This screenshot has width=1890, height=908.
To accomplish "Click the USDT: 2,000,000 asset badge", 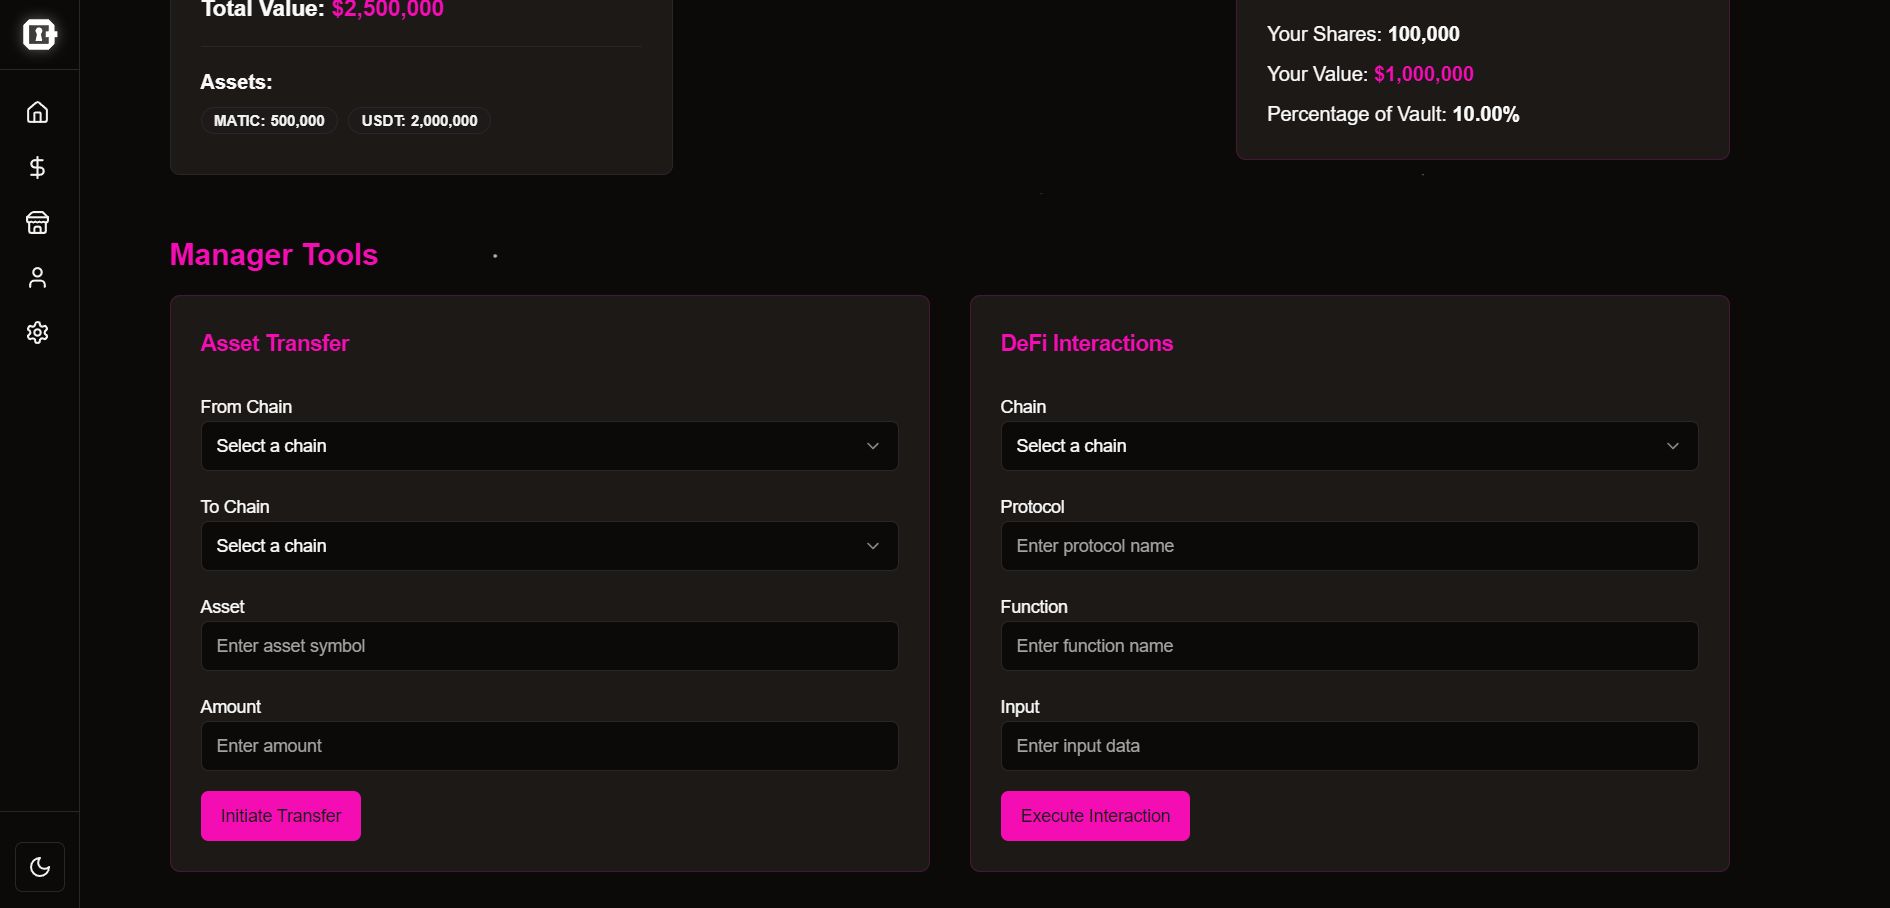I will tap(419, 121).
